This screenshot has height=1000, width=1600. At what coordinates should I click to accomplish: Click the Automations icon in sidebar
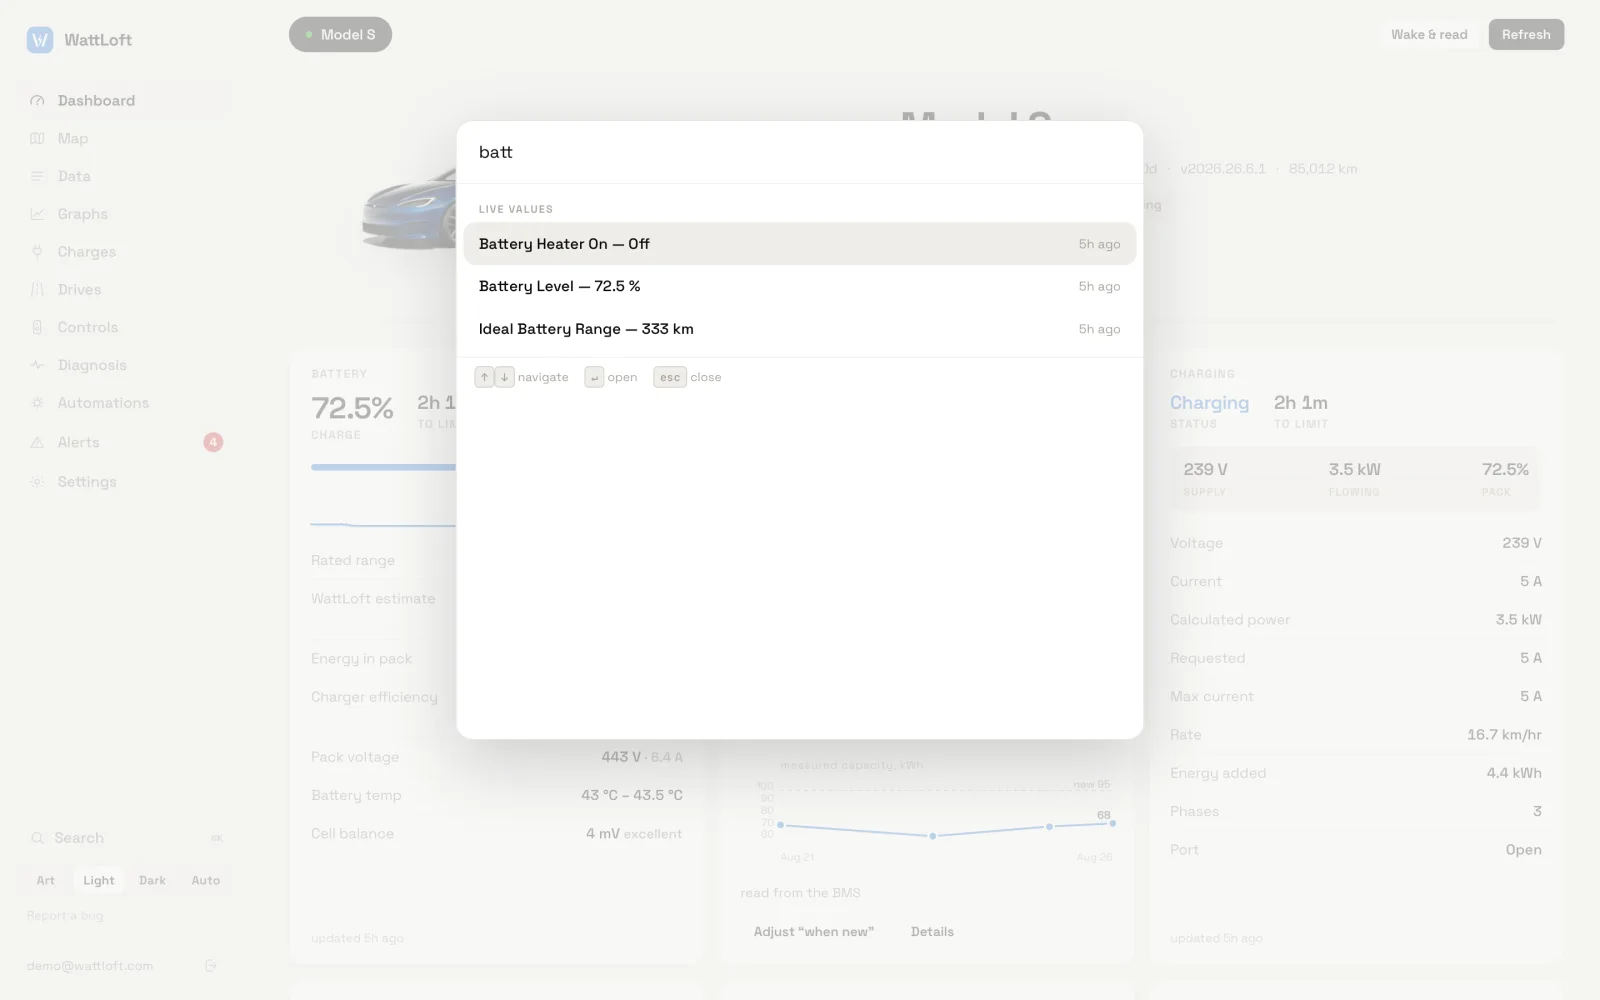37,403
